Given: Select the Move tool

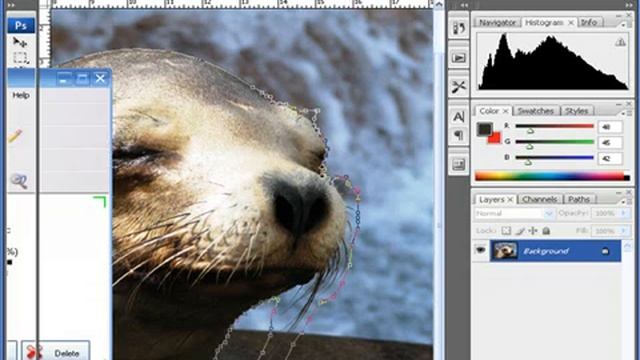Looking at the screenshot, I should 19,42.
